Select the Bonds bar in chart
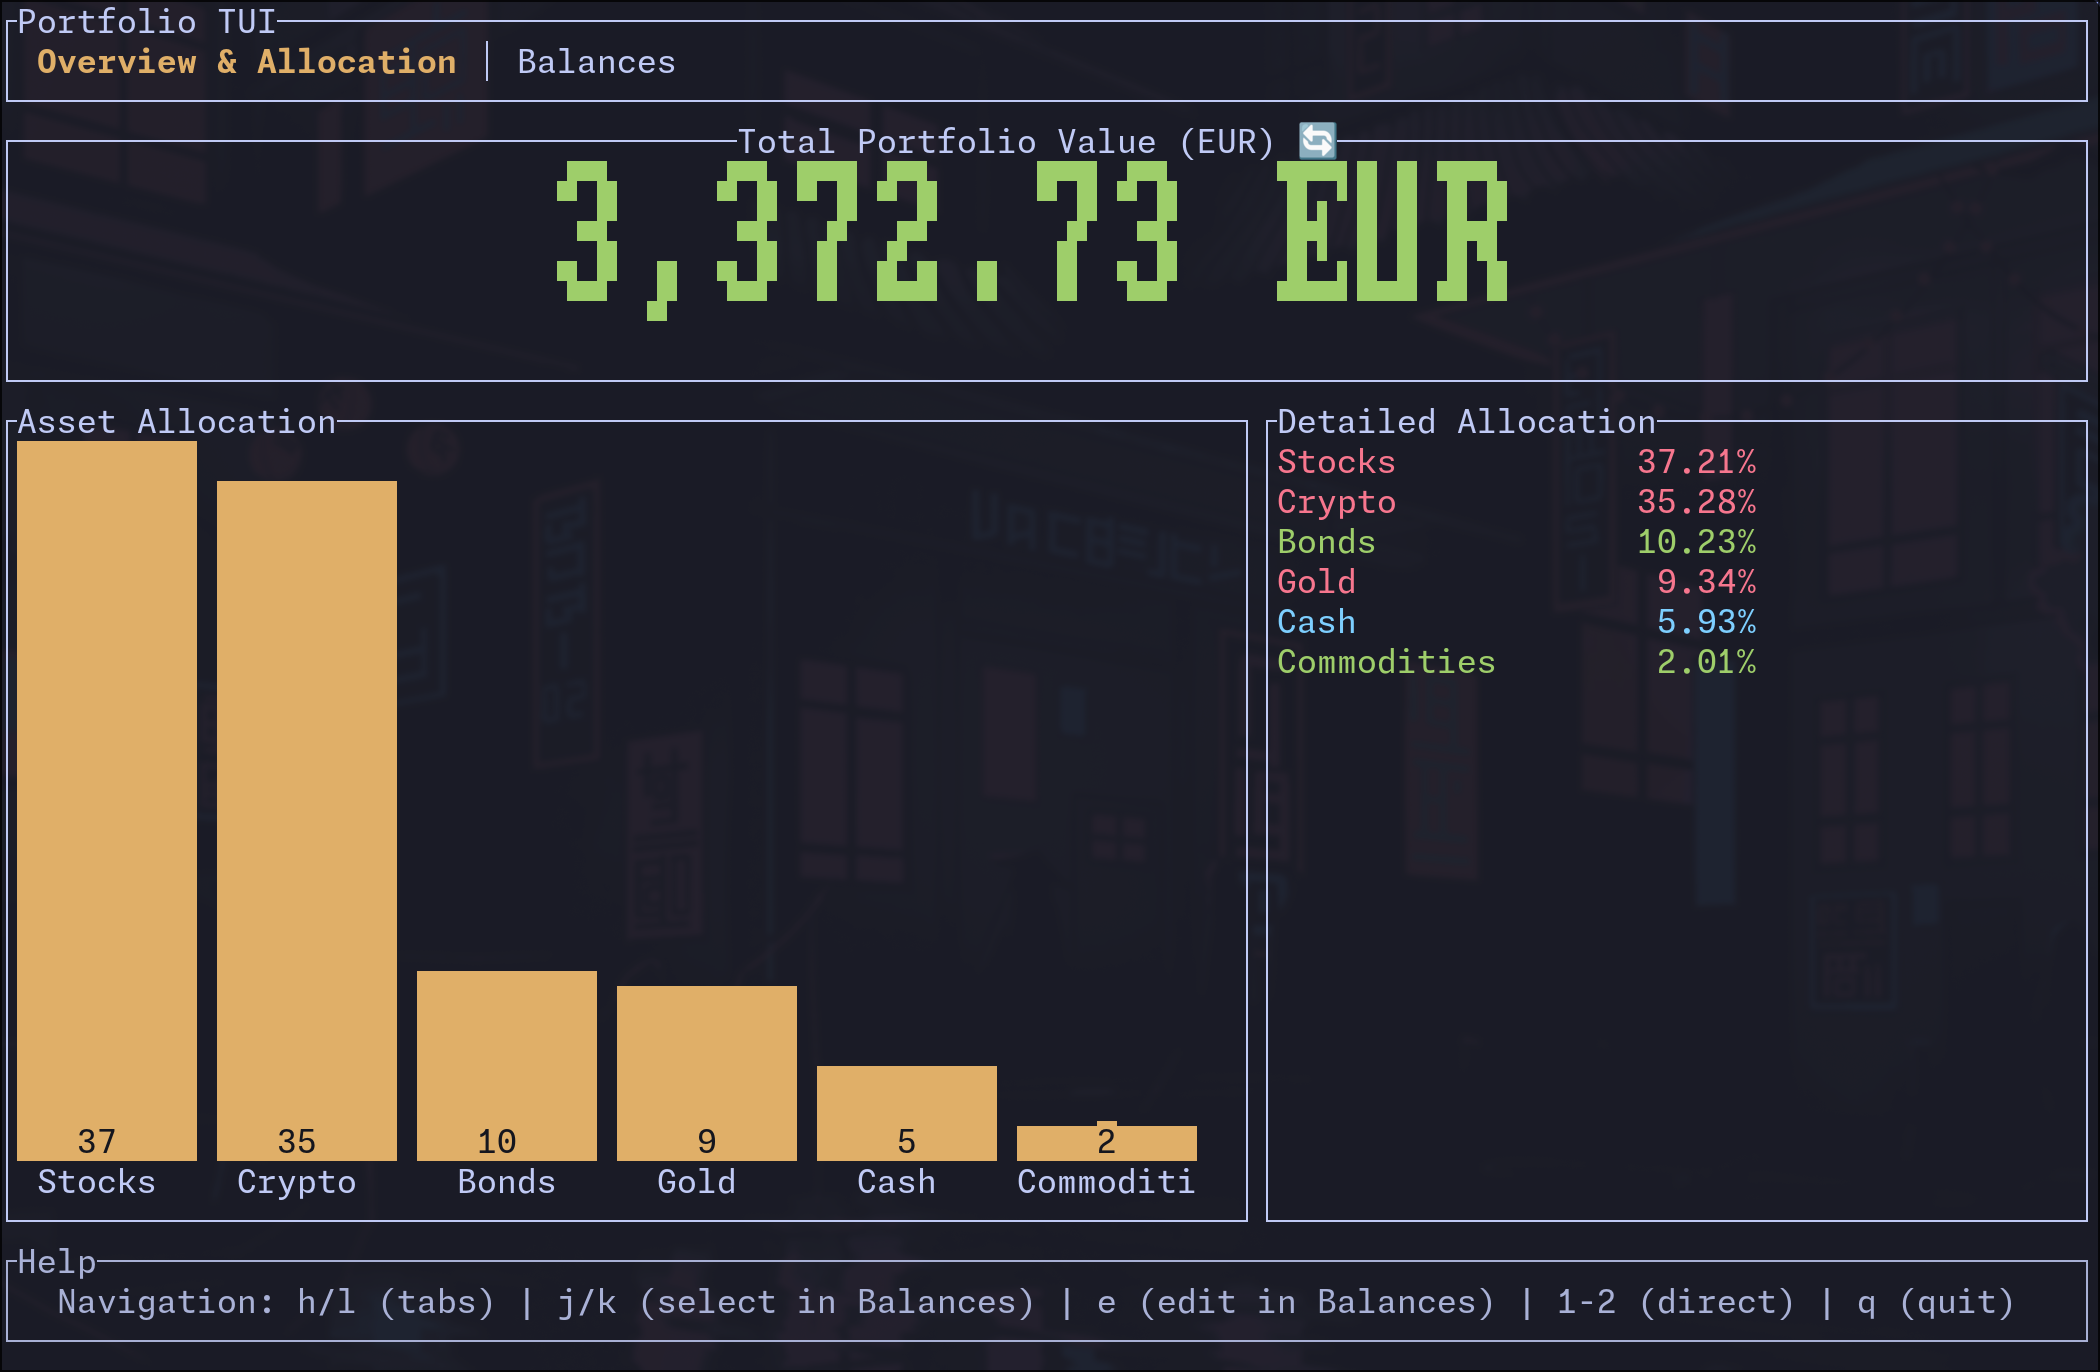 pyautogui.click(x=507, y=1065)
